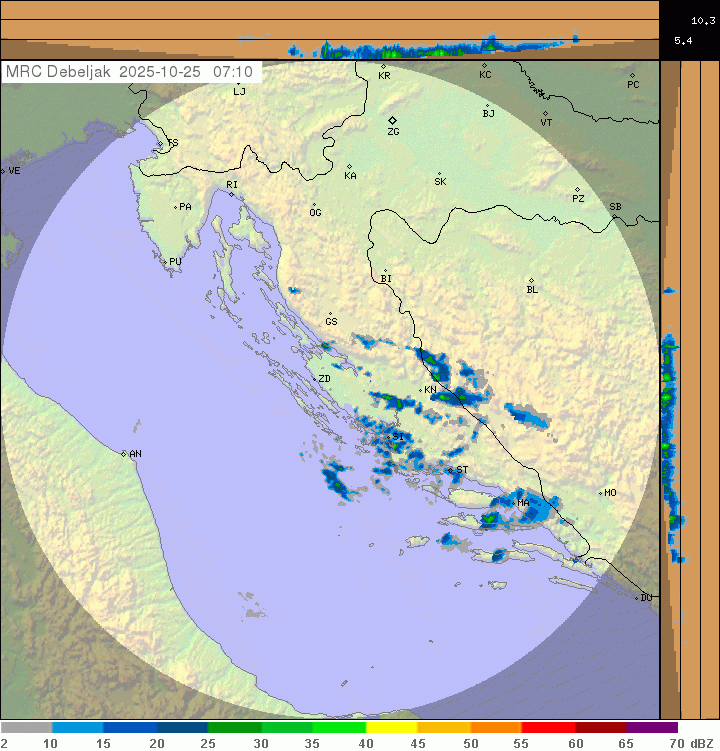Select the LJ marker on the map

[238, 85]
